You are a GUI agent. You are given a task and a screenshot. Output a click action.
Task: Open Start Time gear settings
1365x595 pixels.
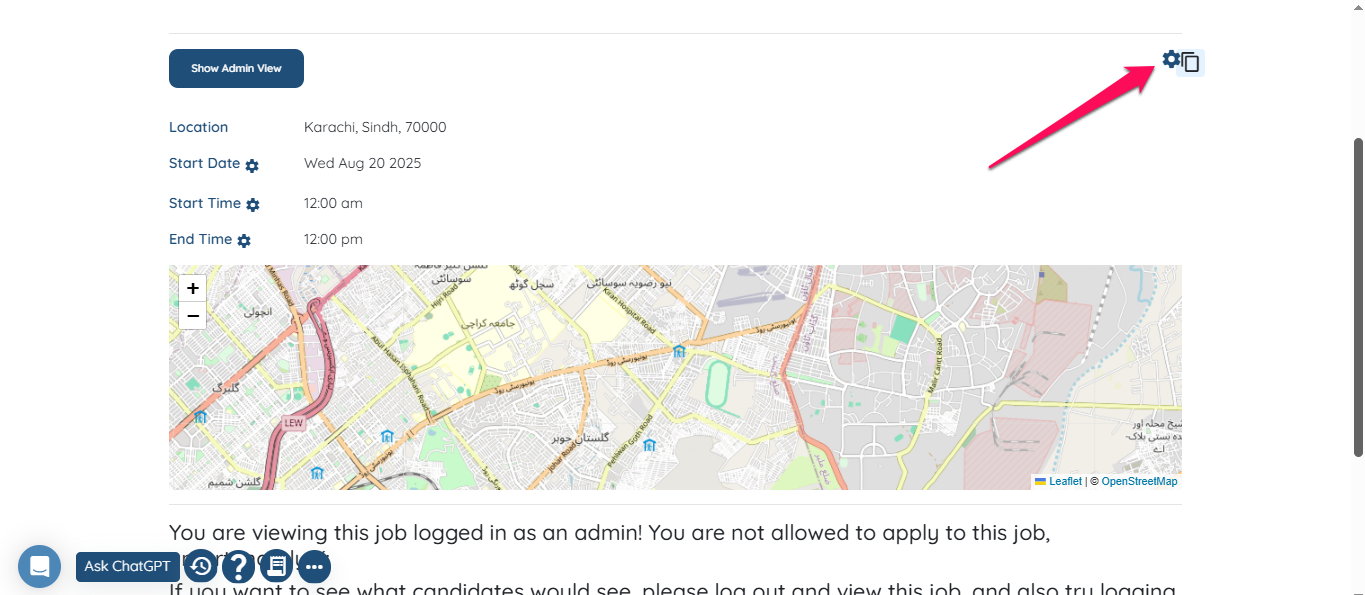[253, 205]
